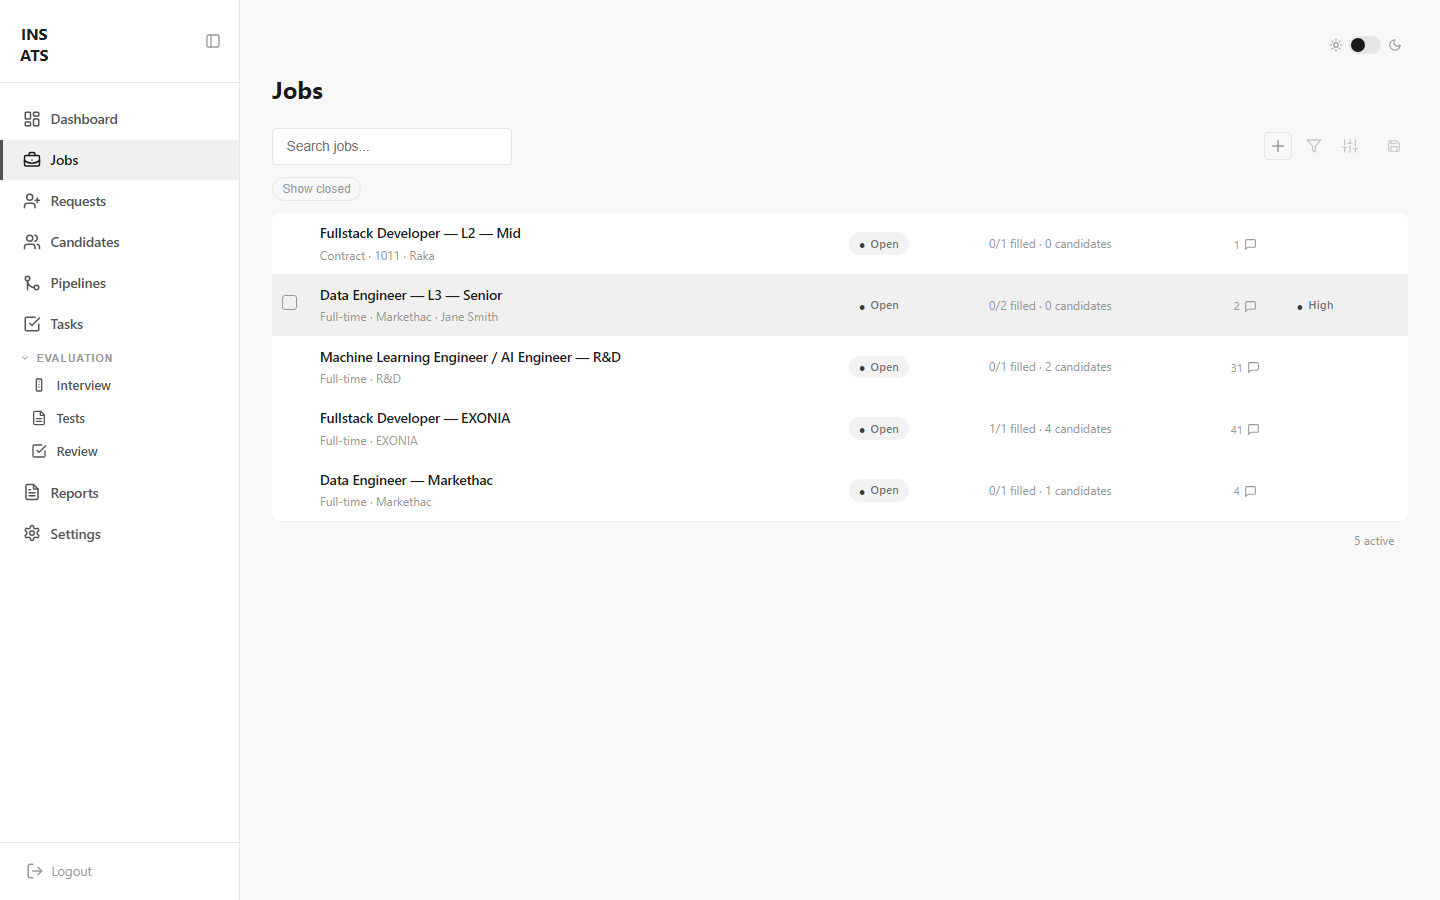This screenshot has height=900, width=1440.
Task: Click 'Full-time · Markethac · Jane Smith' subtitle
Action: pos(409,317)
